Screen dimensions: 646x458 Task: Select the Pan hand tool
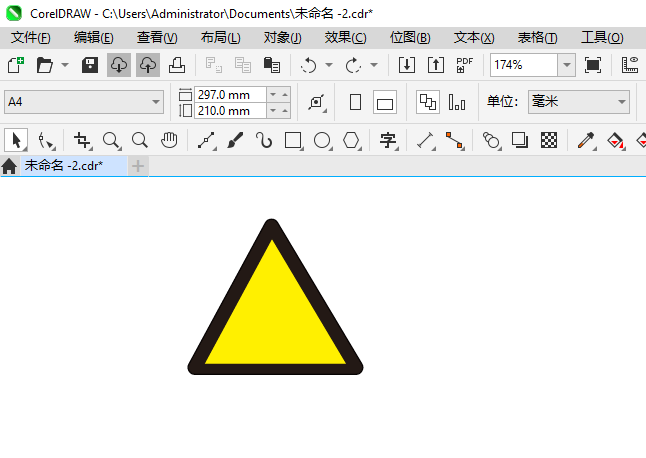point(169,140)
